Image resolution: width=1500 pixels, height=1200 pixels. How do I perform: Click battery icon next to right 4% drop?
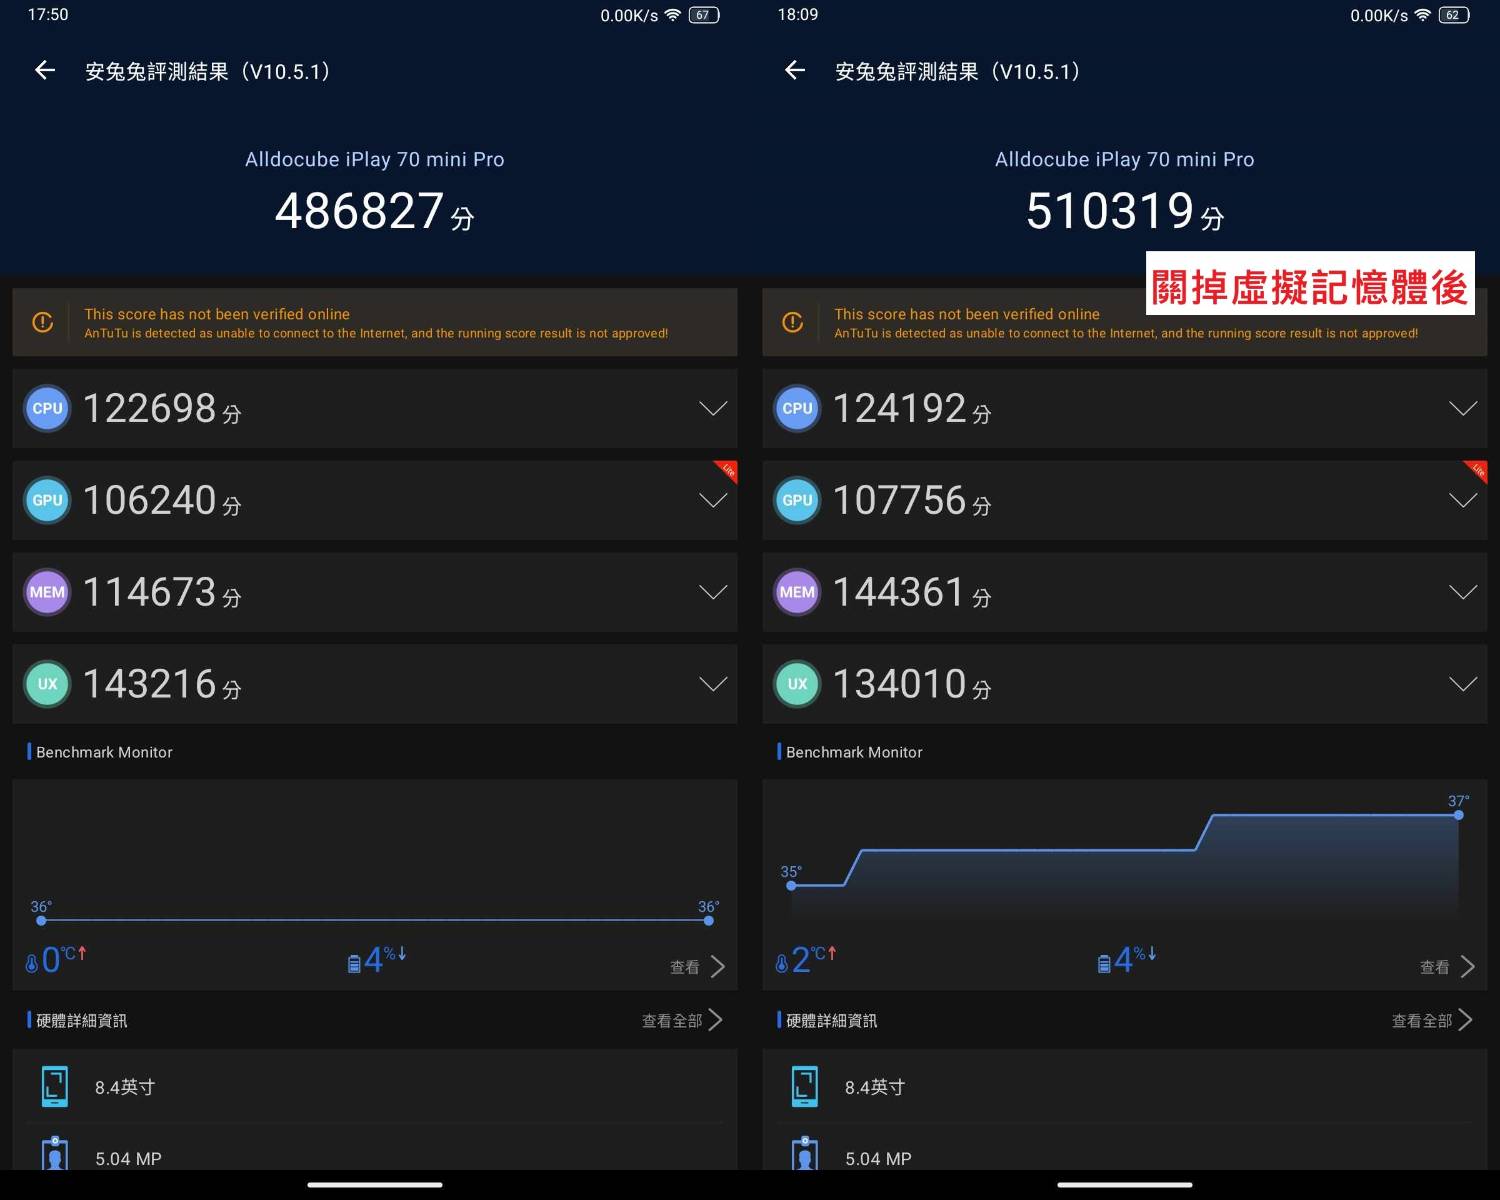[x=1104, y=964]
